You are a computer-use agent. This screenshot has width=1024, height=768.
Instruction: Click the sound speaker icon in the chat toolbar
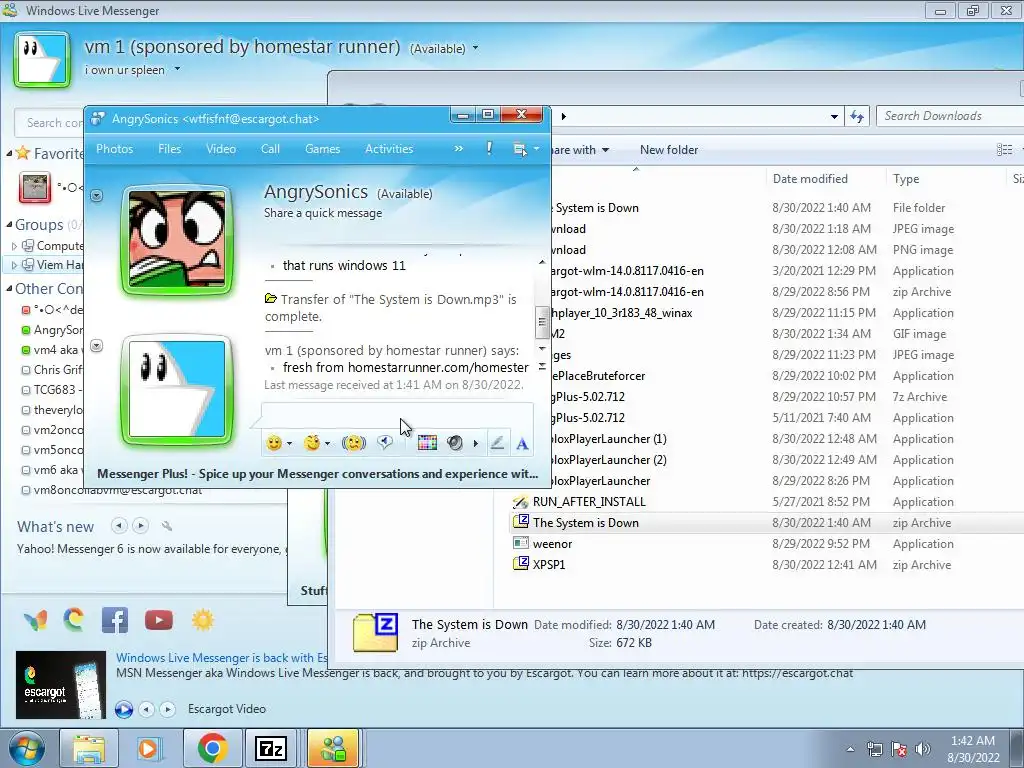point(455,443)
